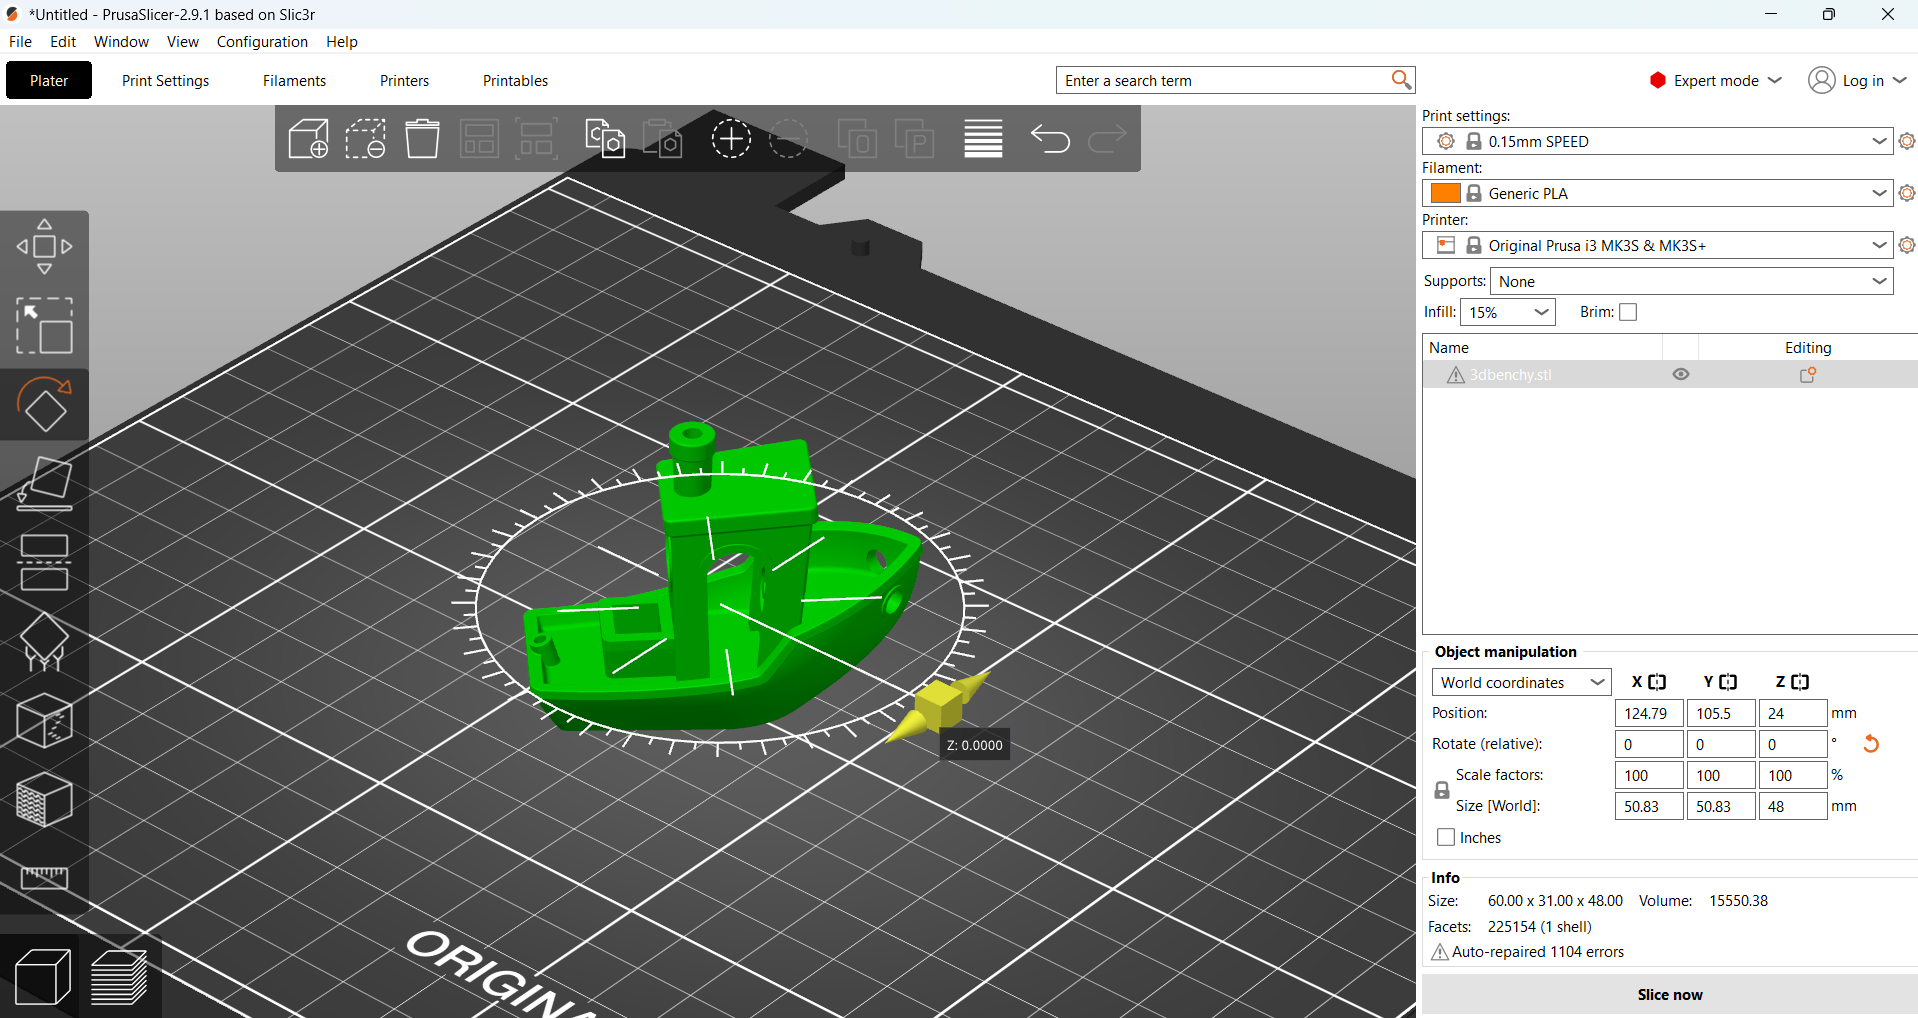Click the Slice now button
This screenshot has width=1918, height=1018.
click(x=1670, y=995)
